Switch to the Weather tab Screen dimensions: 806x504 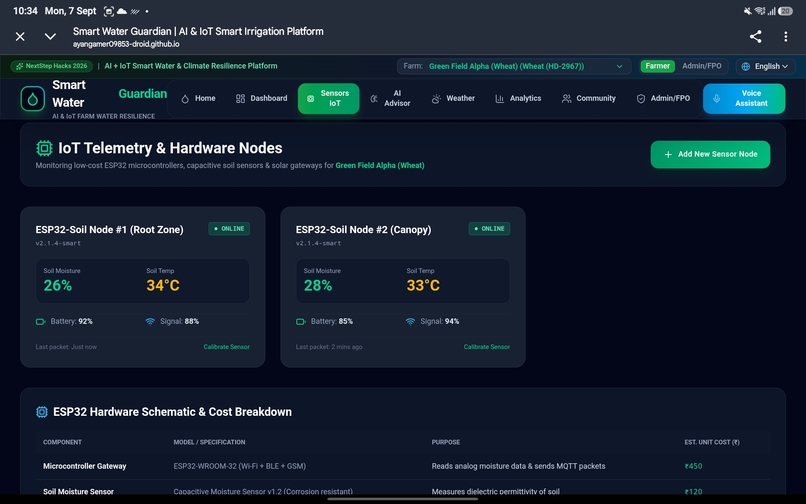[453, 98]
